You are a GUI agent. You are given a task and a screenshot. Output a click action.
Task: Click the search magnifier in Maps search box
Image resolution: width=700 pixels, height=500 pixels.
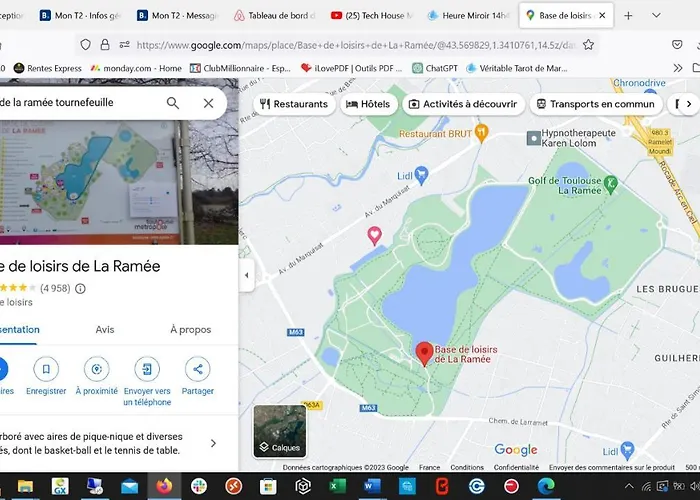pyautogui.click(x=173, y=104)
